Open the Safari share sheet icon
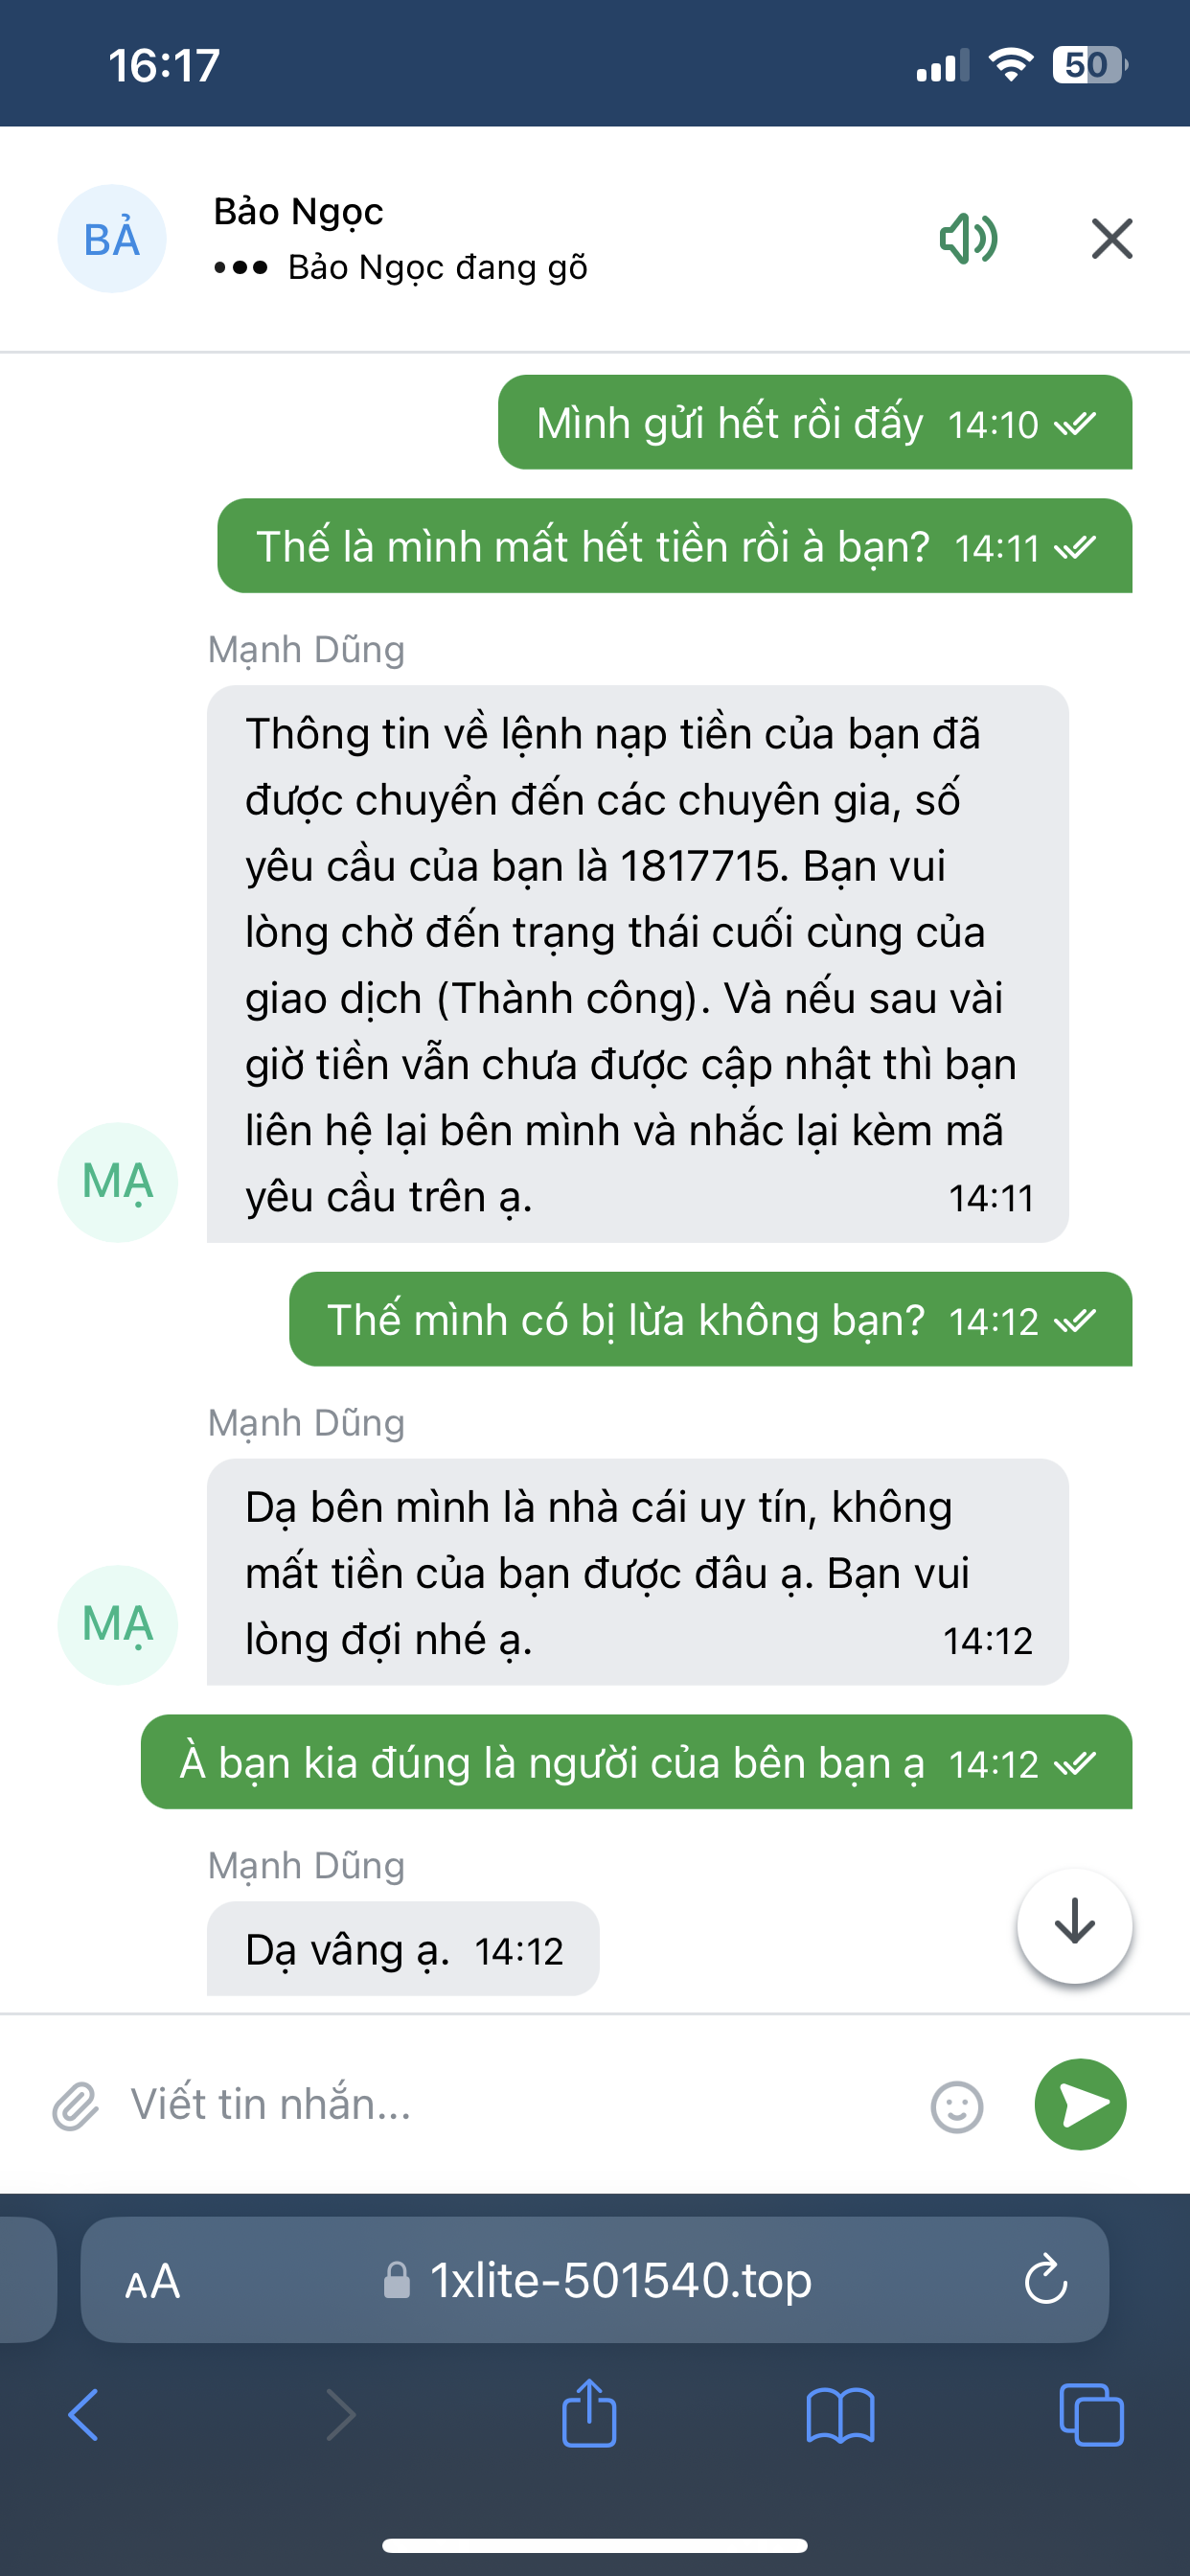This screenshot has width=1190, height=2576. 589,2413
